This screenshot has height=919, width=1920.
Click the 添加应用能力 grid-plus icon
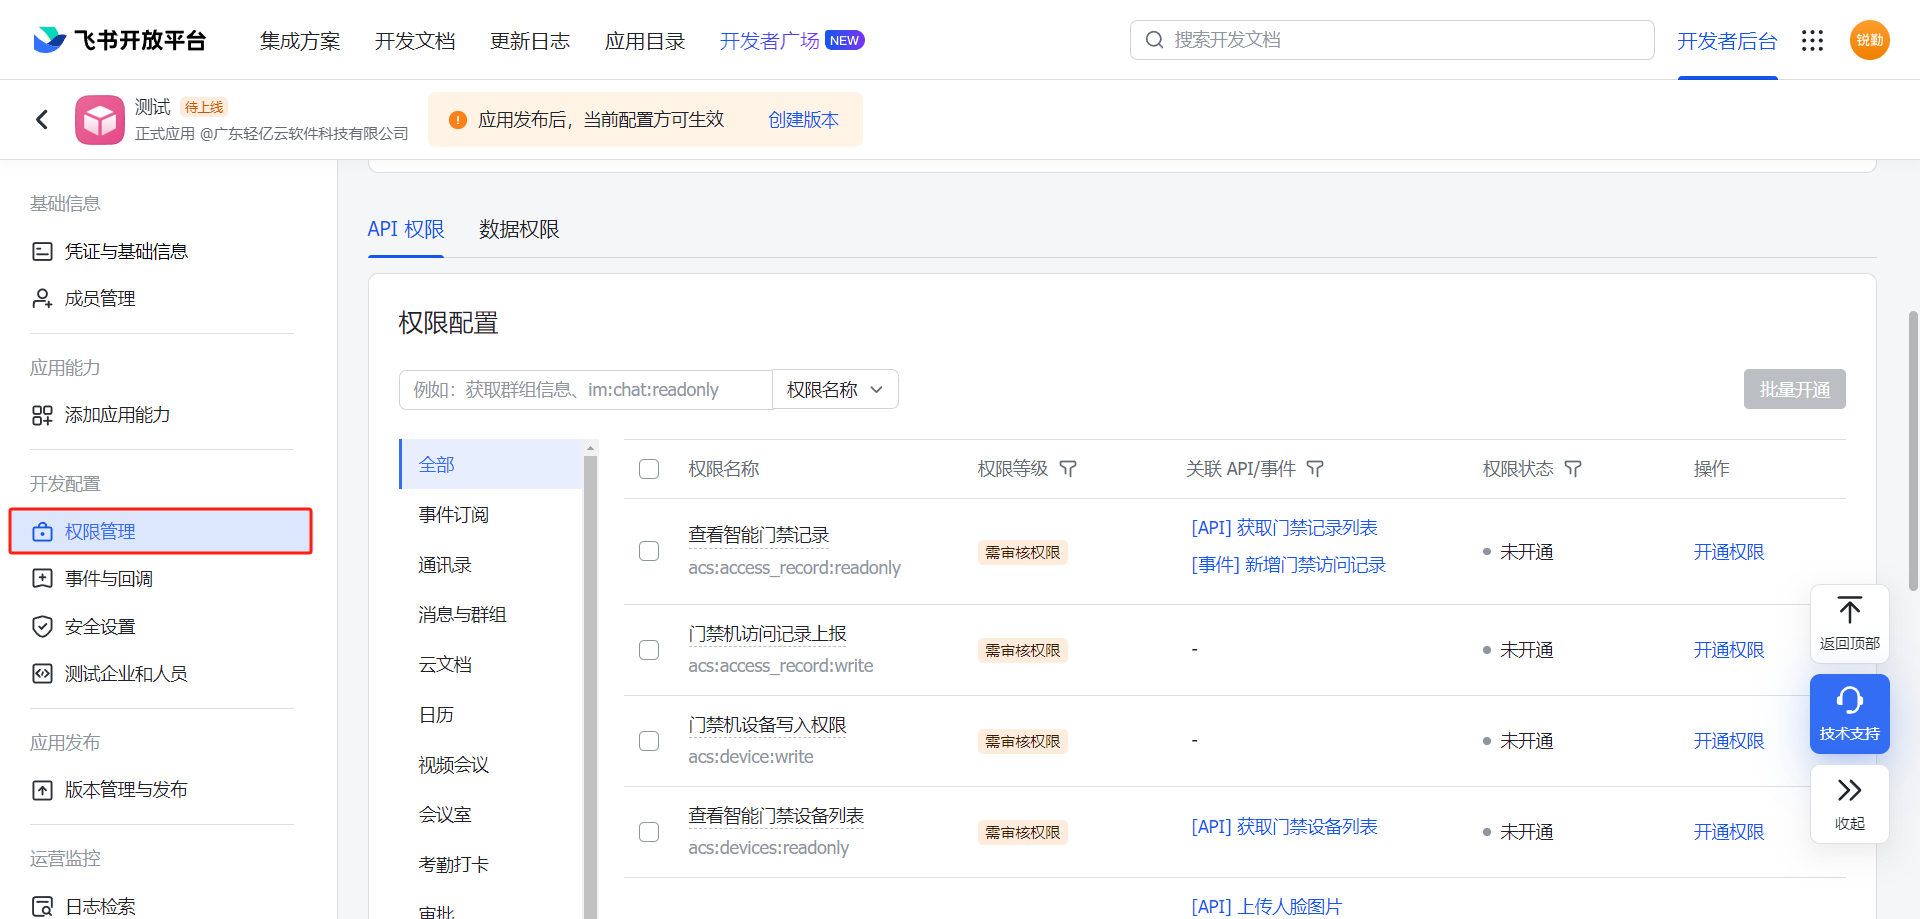(x=42, y=415)
